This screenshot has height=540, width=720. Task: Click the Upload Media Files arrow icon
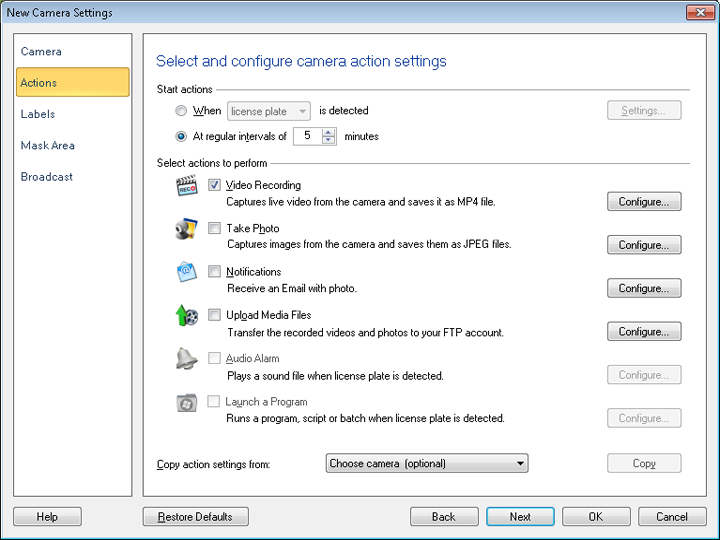coord(186,317)
